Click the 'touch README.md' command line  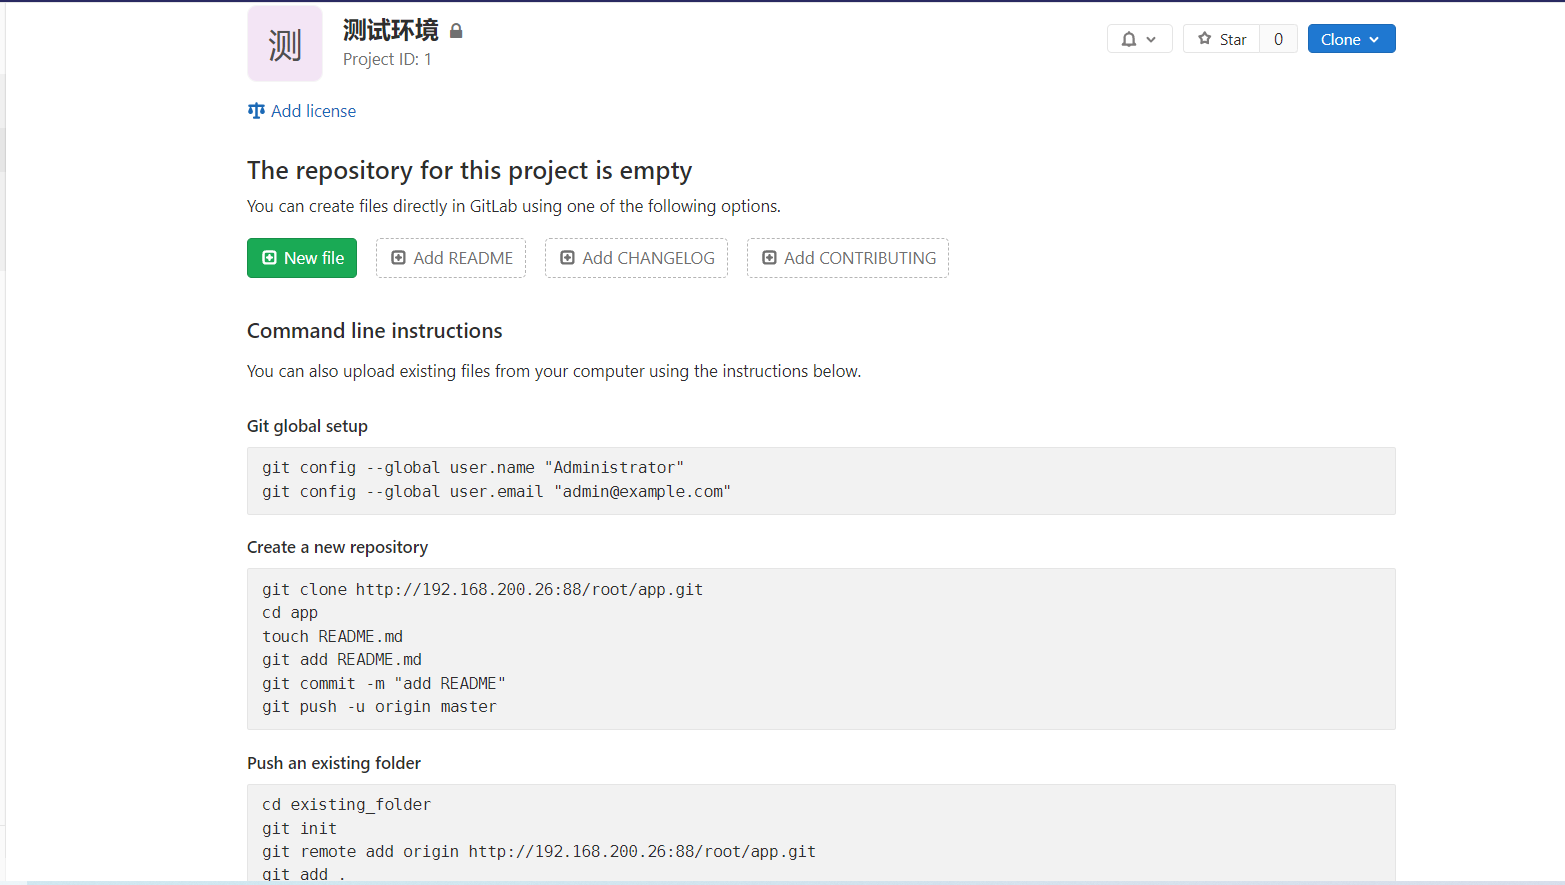[332, 637]
